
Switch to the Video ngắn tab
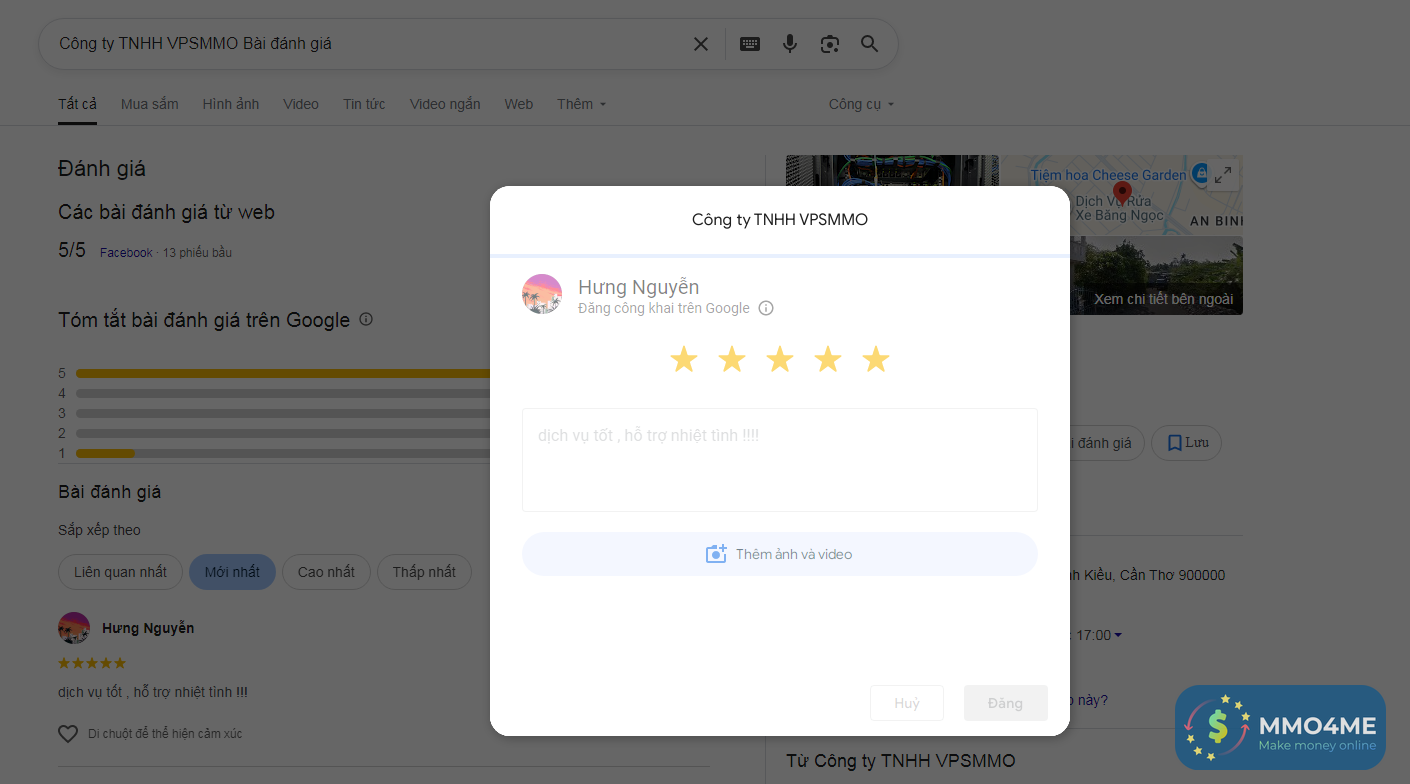[x=445, y=104]
